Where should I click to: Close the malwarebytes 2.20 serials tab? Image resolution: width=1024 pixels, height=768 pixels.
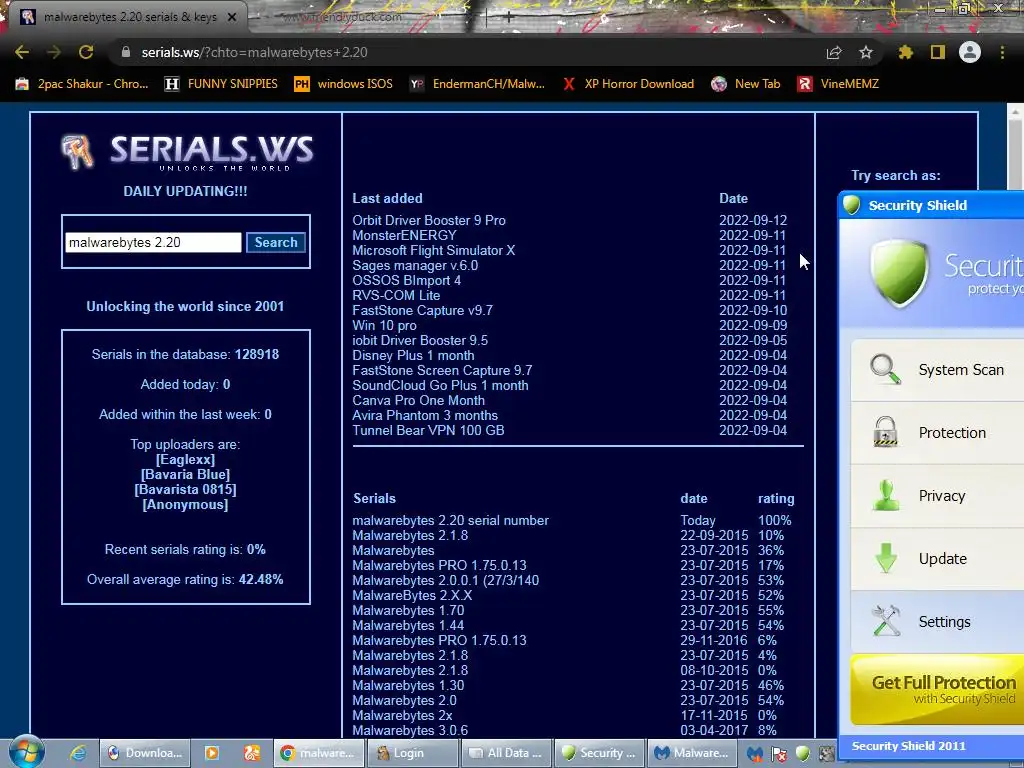pos(232,17)
